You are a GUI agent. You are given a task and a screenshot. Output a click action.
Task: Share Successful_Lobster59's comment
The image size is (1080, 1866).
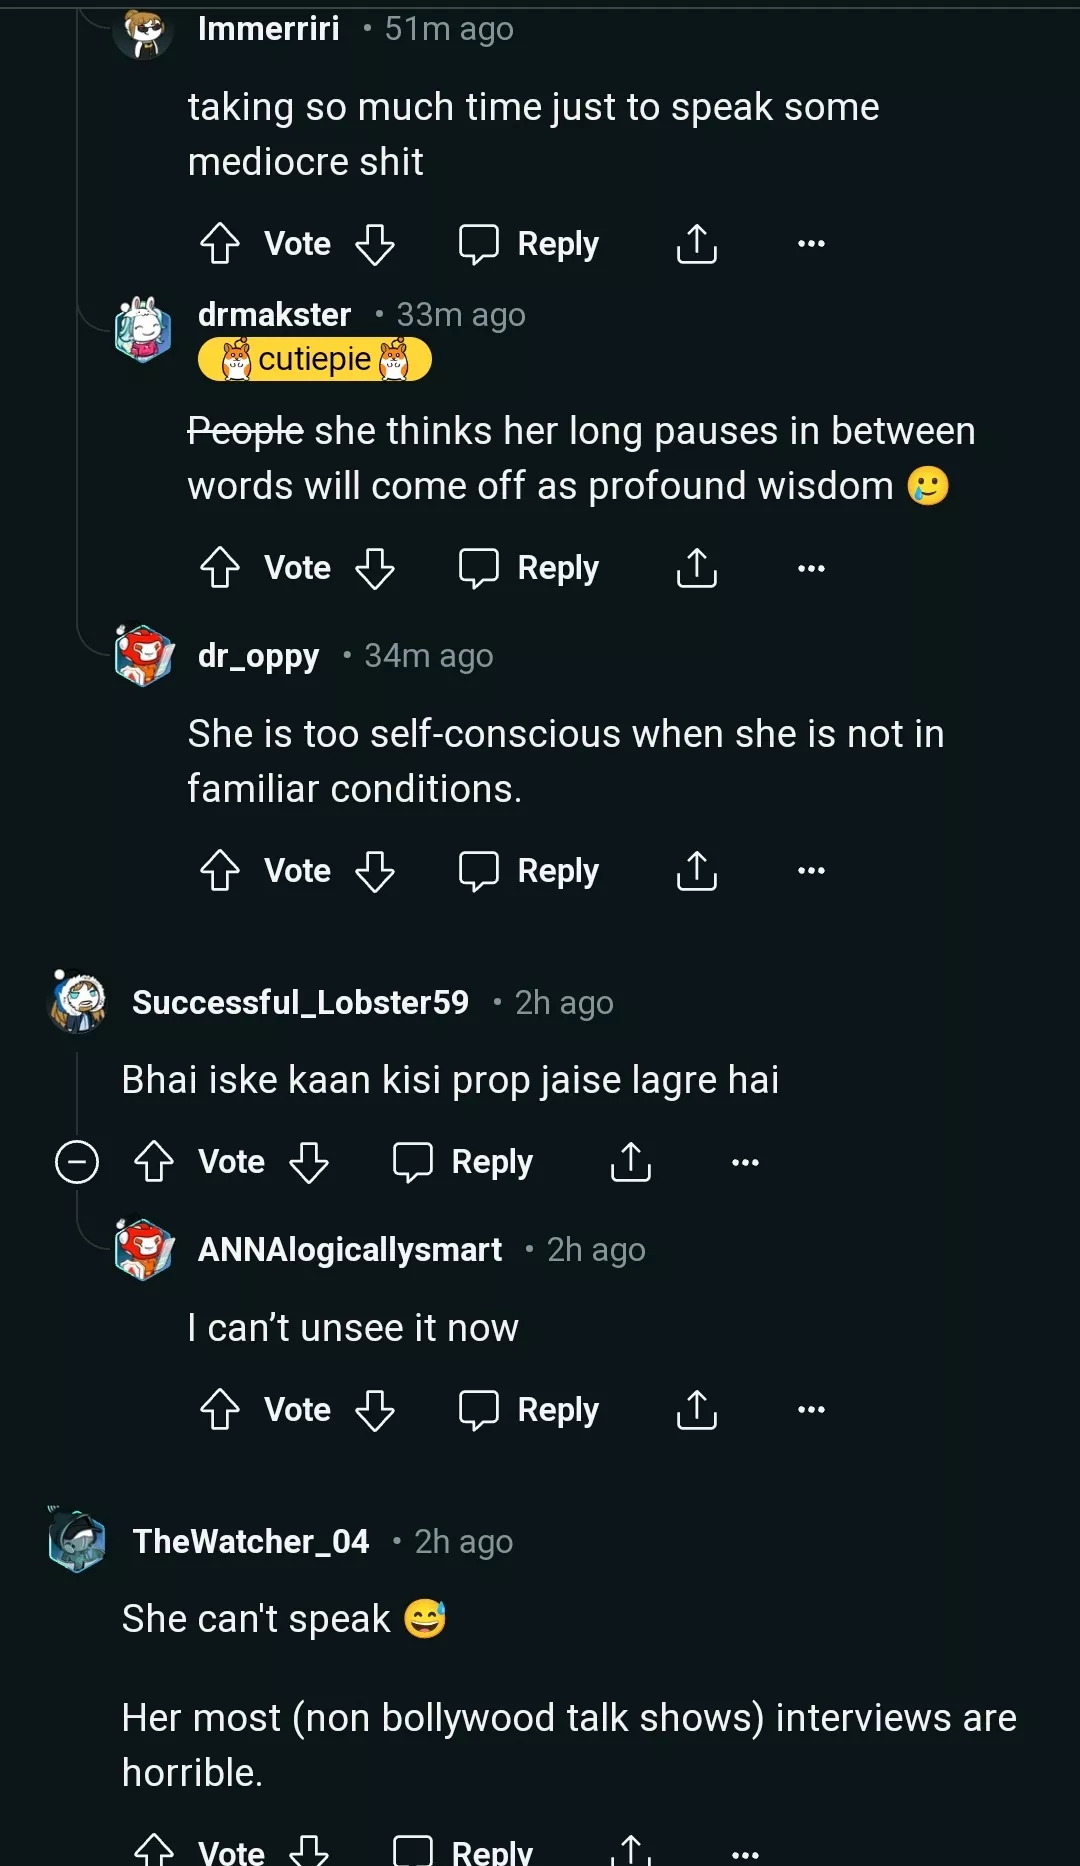coord(631,1162)
